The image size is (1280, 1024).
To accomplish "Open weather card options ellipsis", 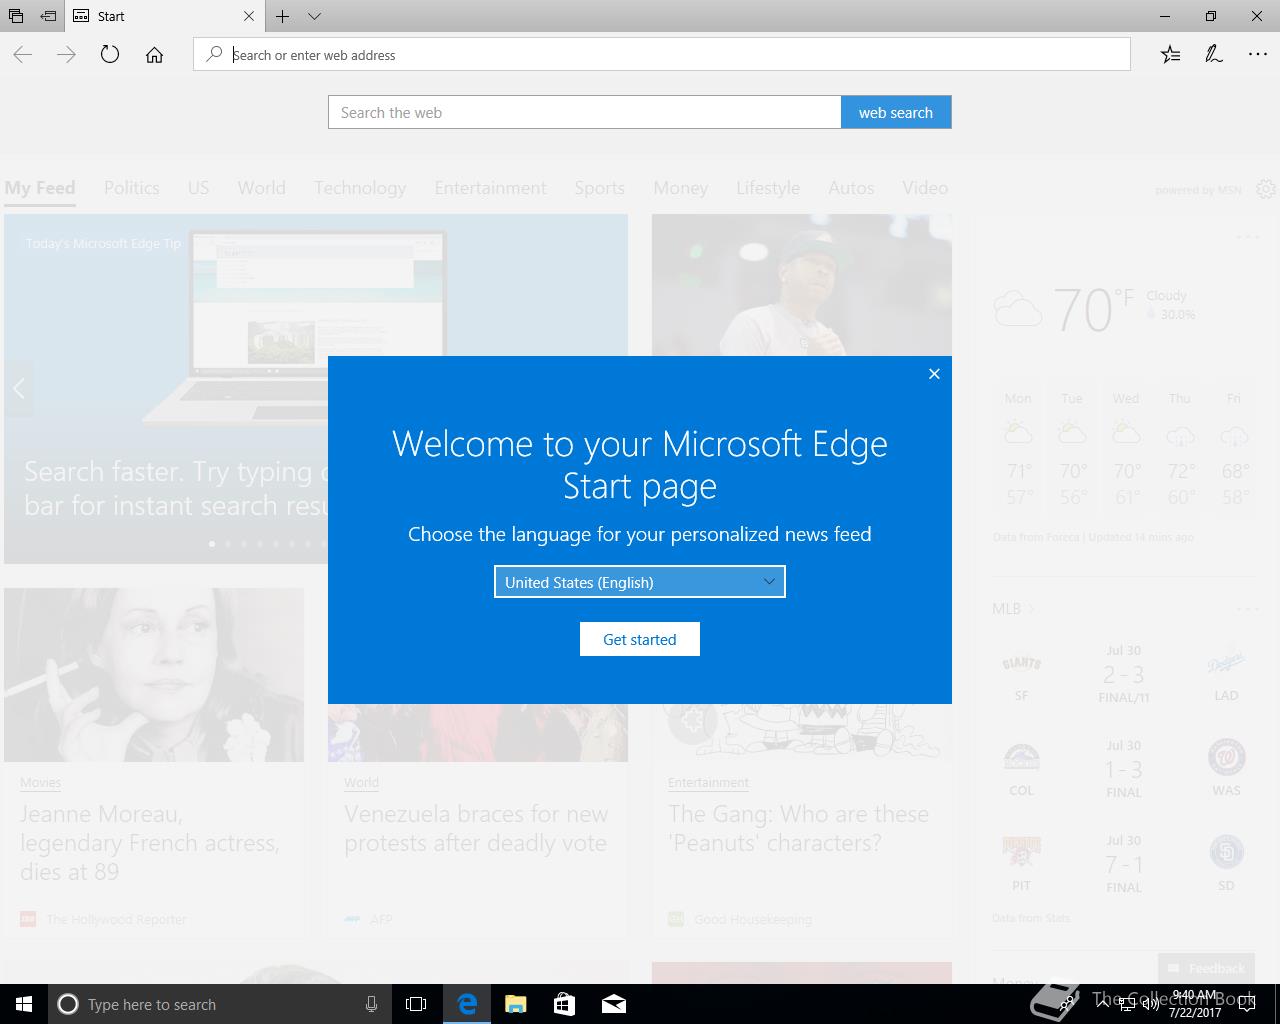I will (1248, 237).
